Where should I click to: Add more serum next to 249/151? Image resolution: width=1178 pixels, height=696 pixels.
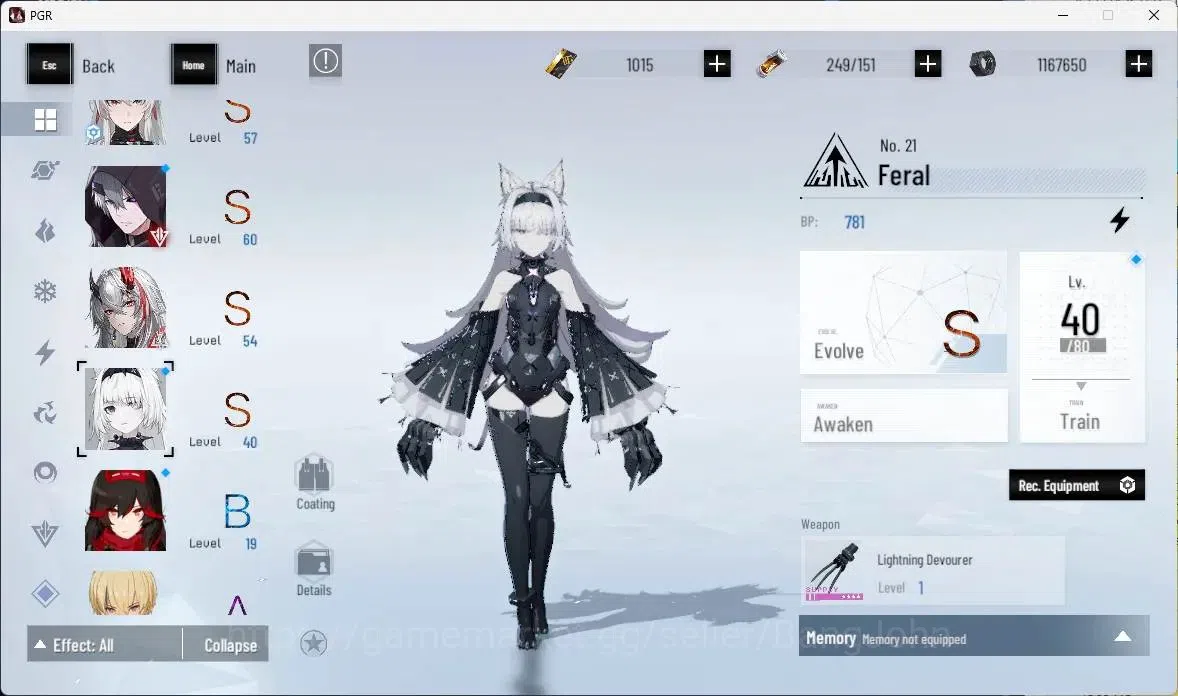pos(928,64)
